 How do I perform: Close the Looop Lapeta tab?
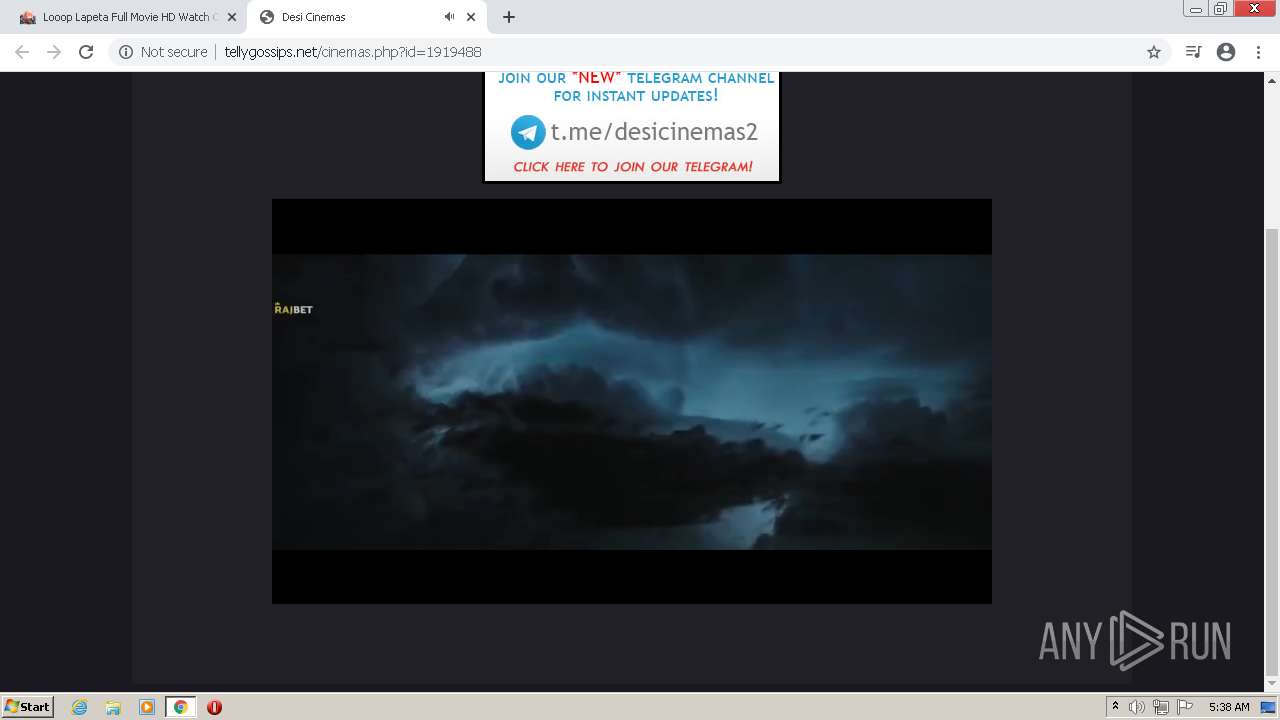point(231,17)
